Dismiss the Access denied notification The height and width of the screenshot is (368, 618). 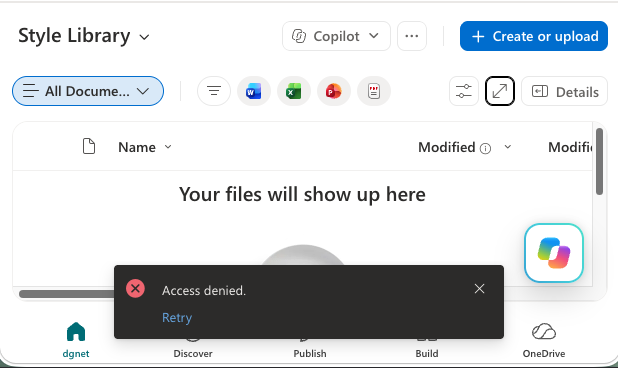(479, 289)
